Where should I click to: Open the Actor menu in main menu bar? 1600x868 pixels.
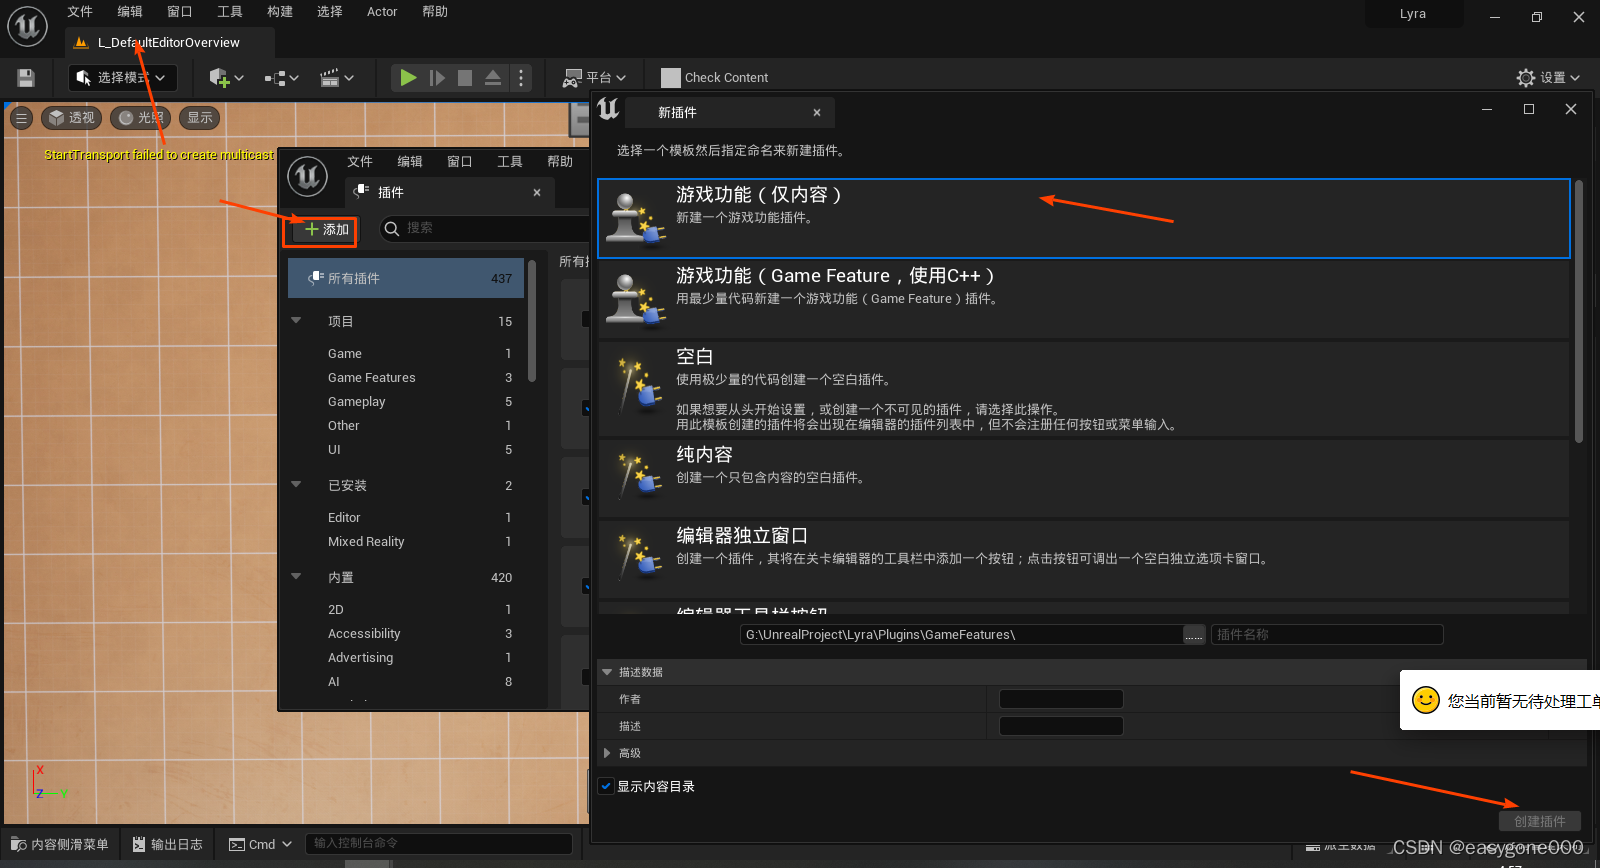pos(382,12)
